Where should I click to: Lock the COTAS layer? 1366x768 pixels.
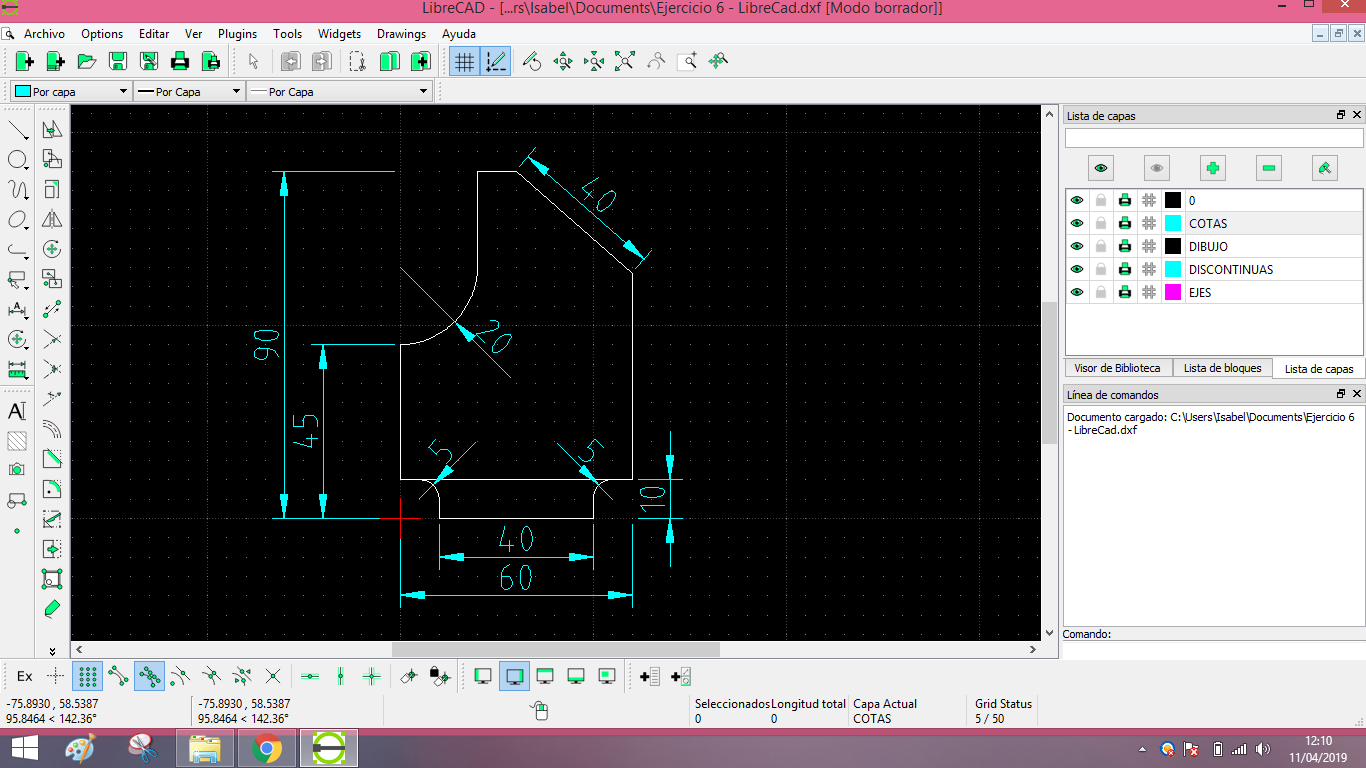click(1101, 222)
